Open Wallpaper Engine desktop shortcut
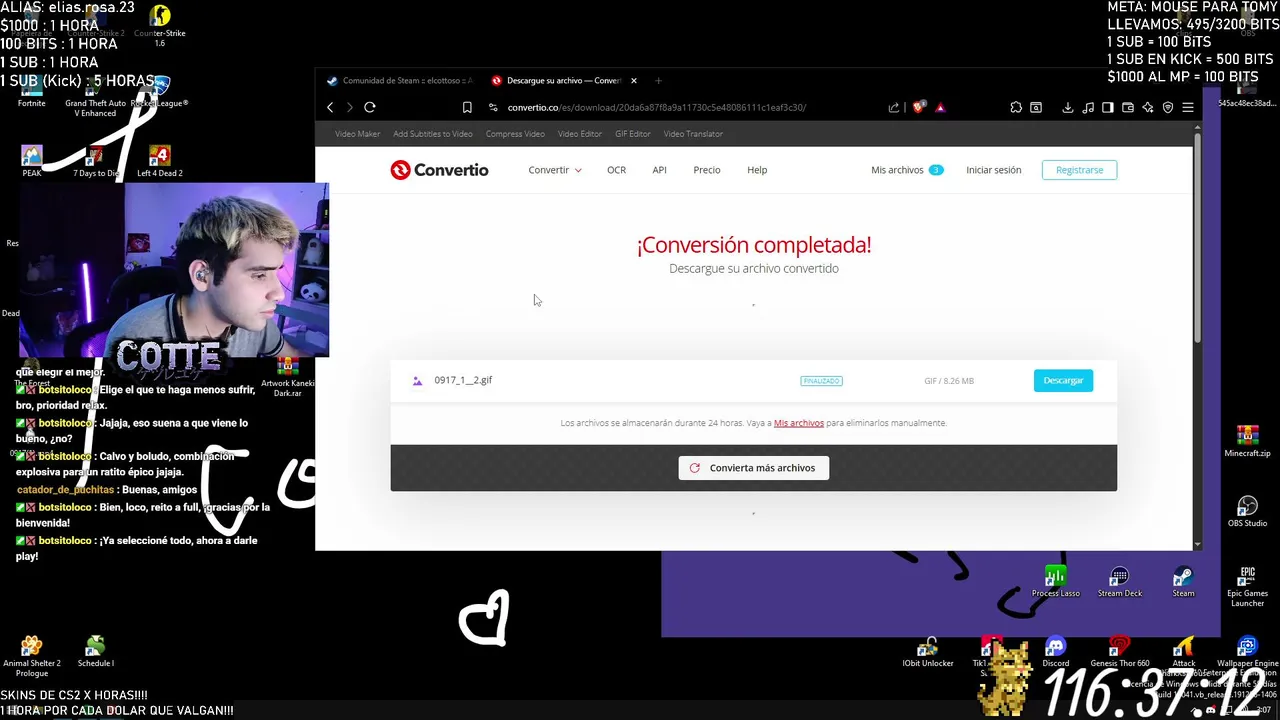The height and width of the screenshot is (720, 1280). click(x=1247, y=652)
